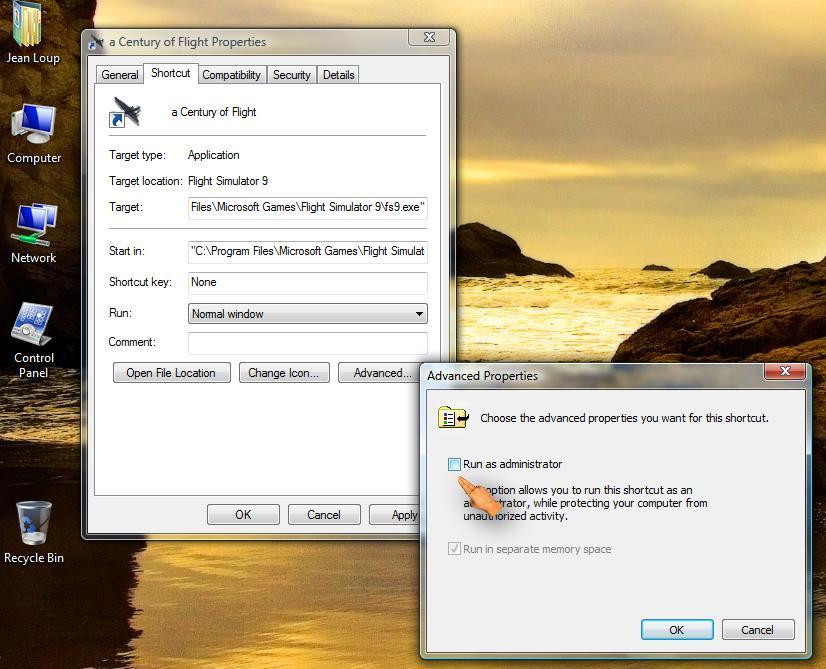The image size is (826, 669).
Task: Open the Jean Loup user folder icon
Action: click(33, 32)
